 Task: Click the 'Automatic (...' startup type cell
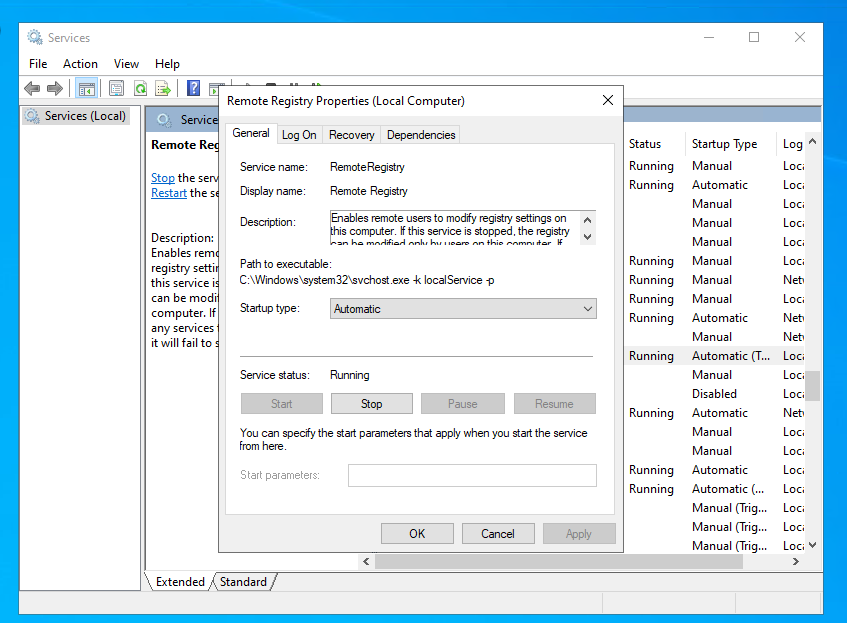coord(728,489)
